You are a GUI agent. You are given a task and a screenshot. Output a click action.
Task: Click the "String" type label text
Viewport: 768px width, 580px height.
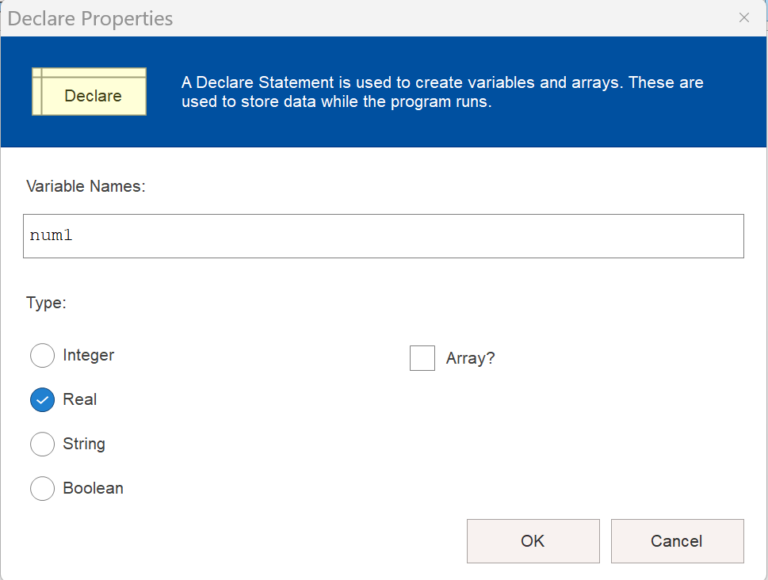(84, 444)
